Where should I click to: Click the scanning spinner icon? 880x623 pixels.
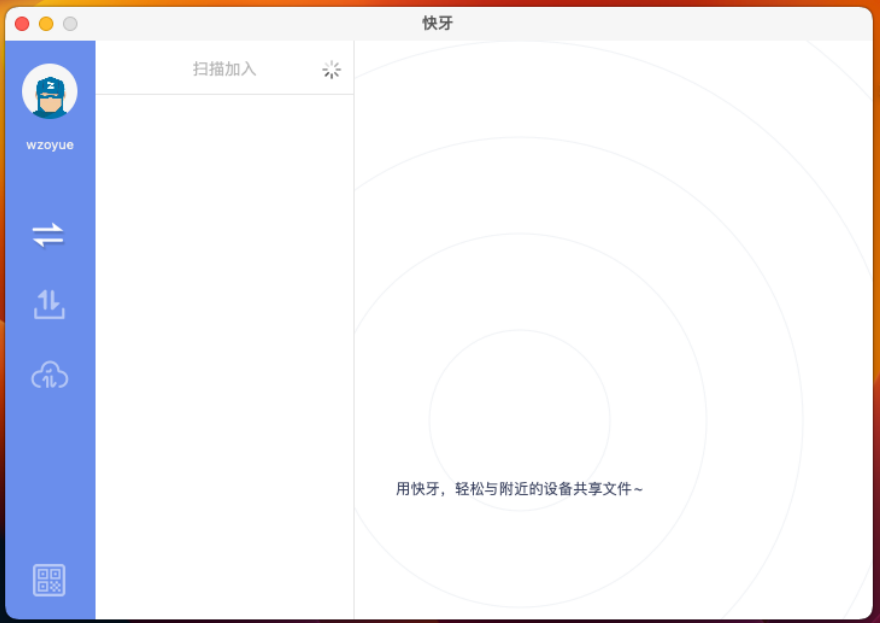332,70
